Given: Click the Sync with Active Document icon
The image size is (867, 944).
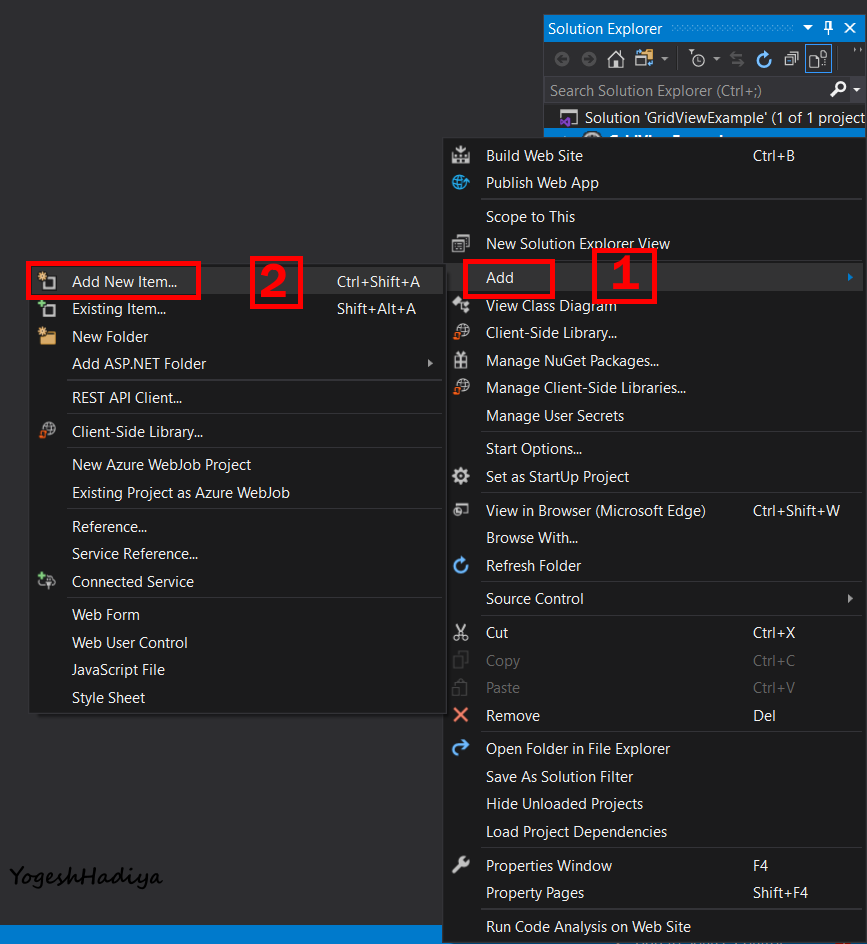Looking at the screenshot, I should click(738, 59).
